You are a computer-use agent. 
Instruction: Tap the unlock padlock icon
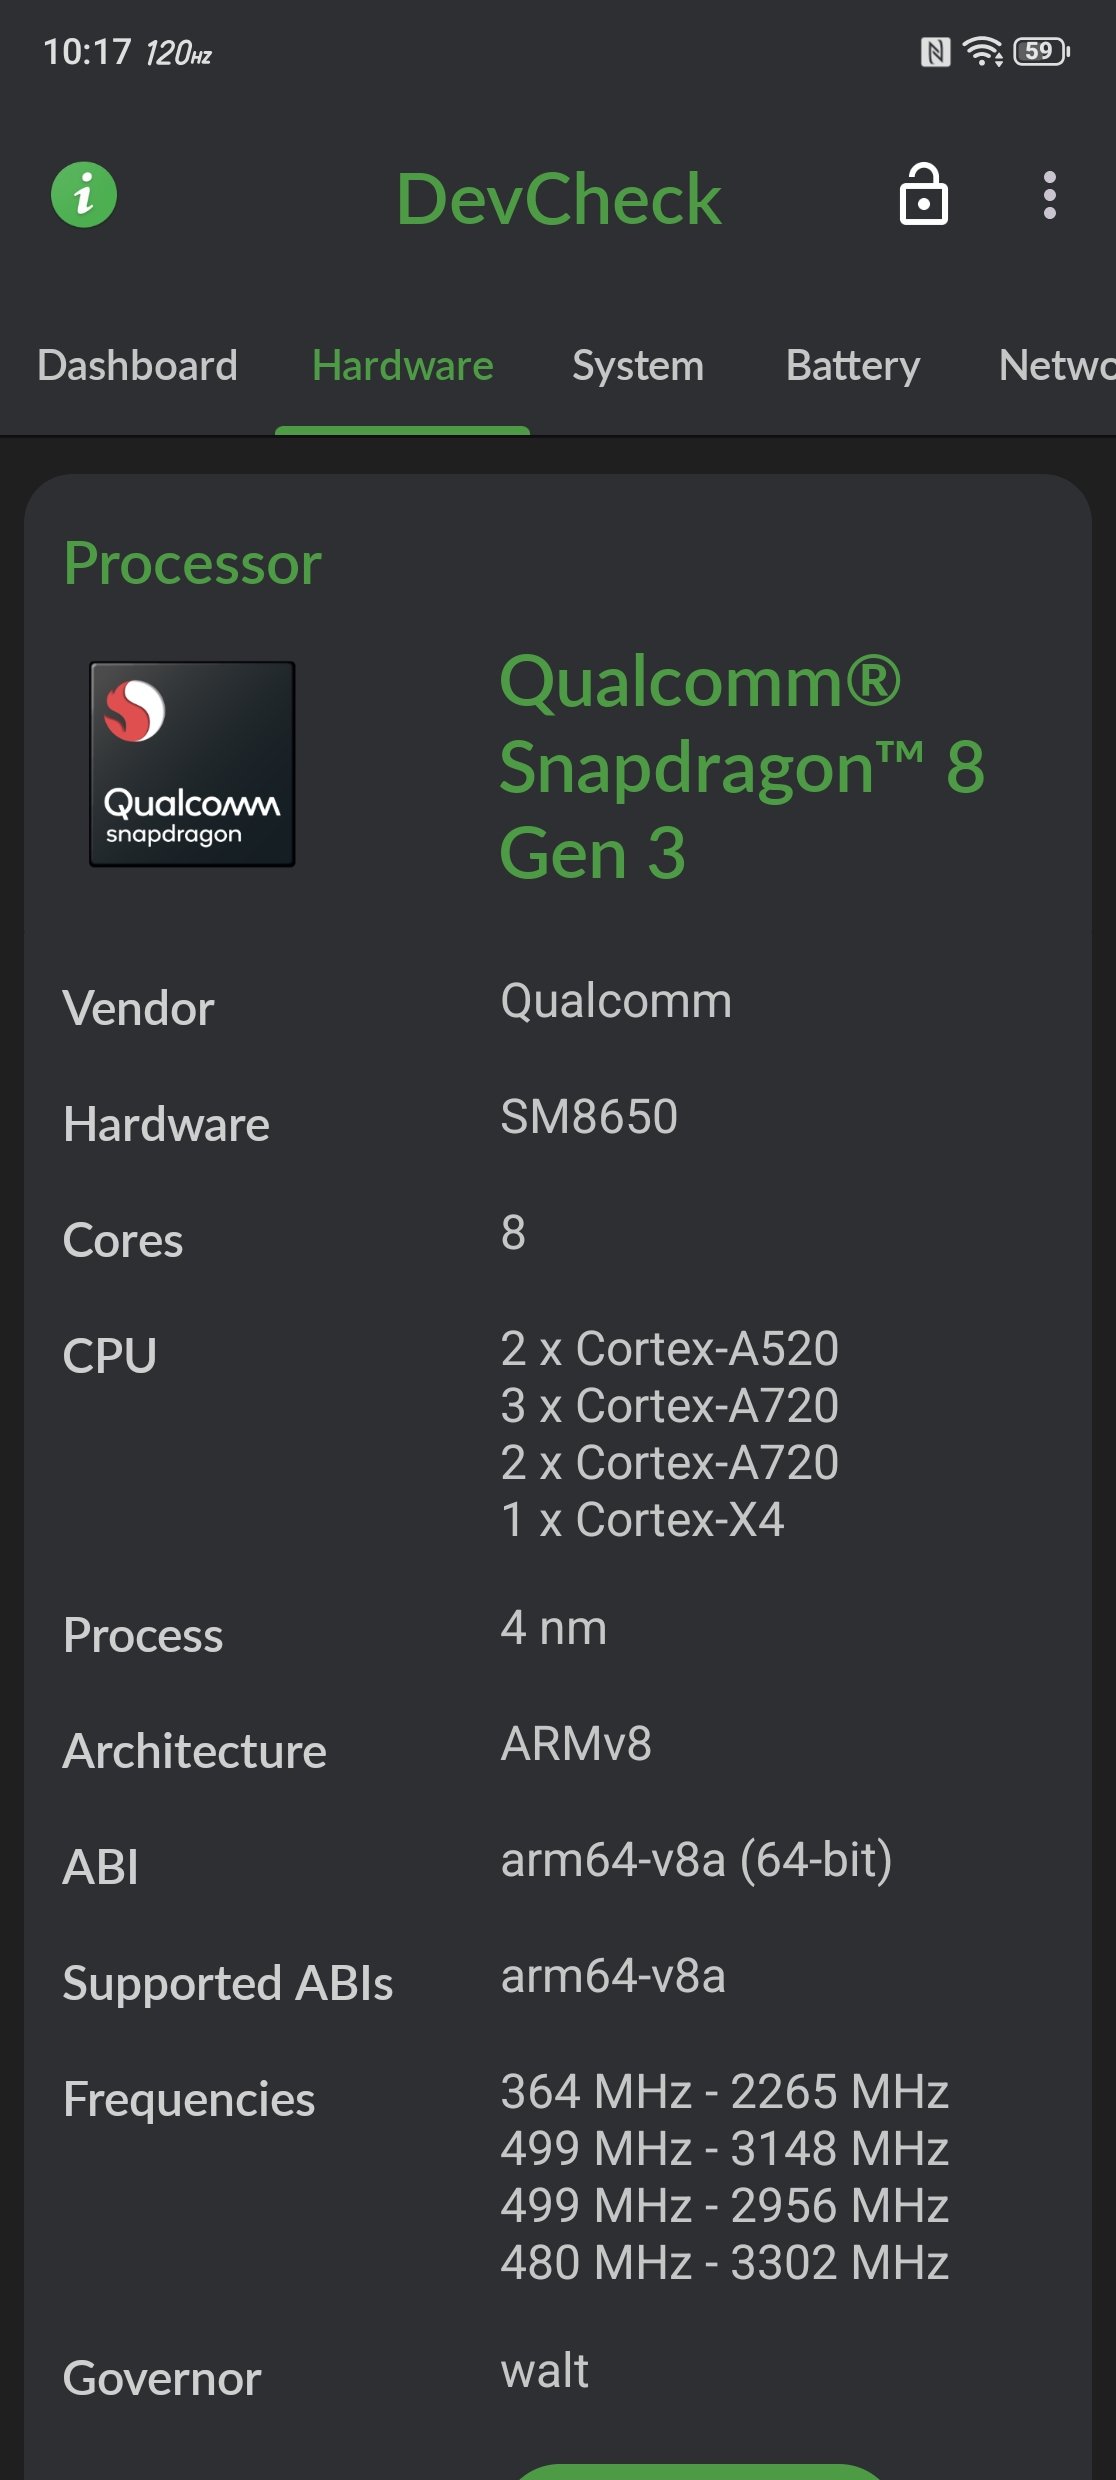coord(923,195)
